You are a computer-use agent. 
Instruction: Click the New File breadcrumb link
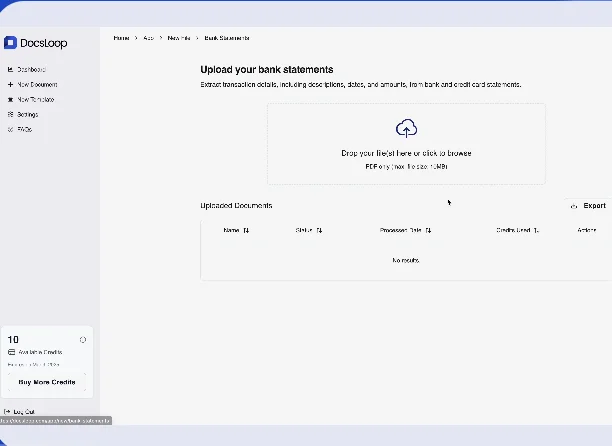(179, 38)
